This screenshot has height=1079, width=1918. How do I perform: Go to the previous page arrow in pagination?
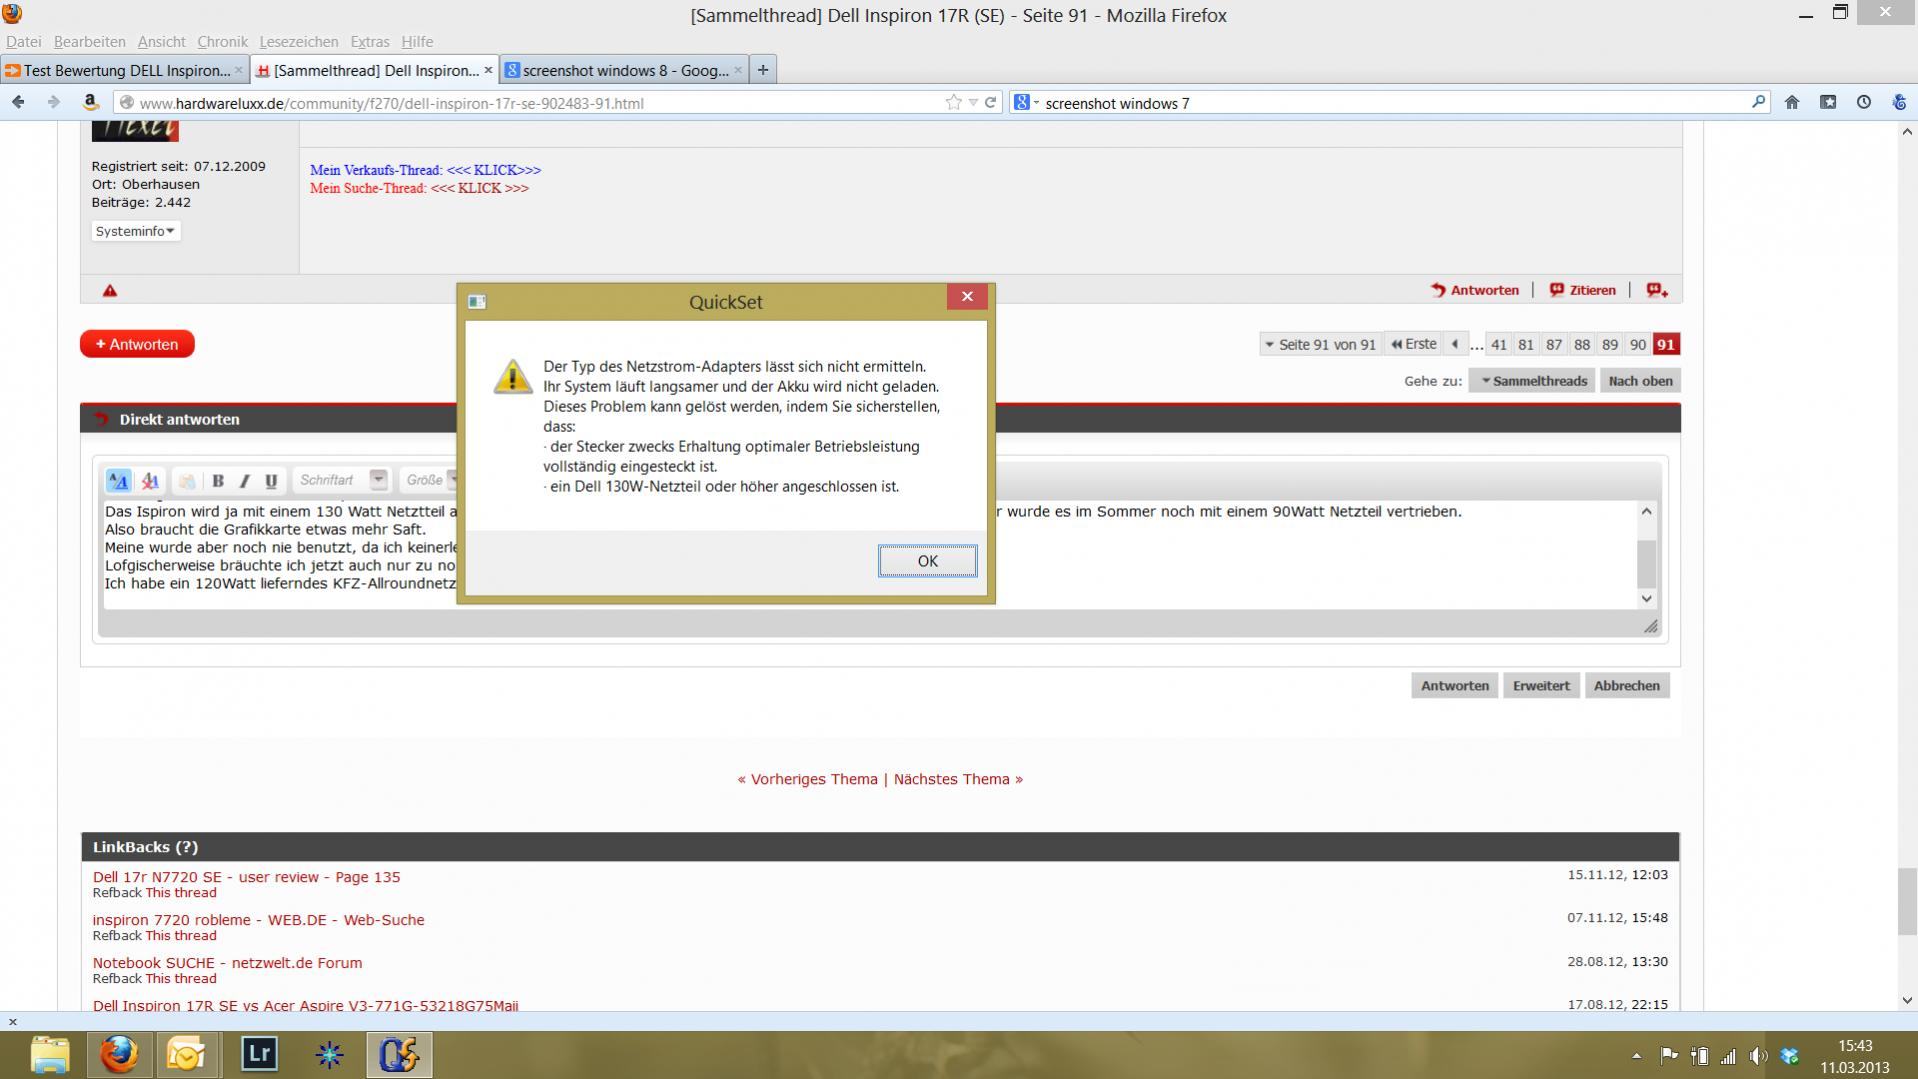point(1455,344)
